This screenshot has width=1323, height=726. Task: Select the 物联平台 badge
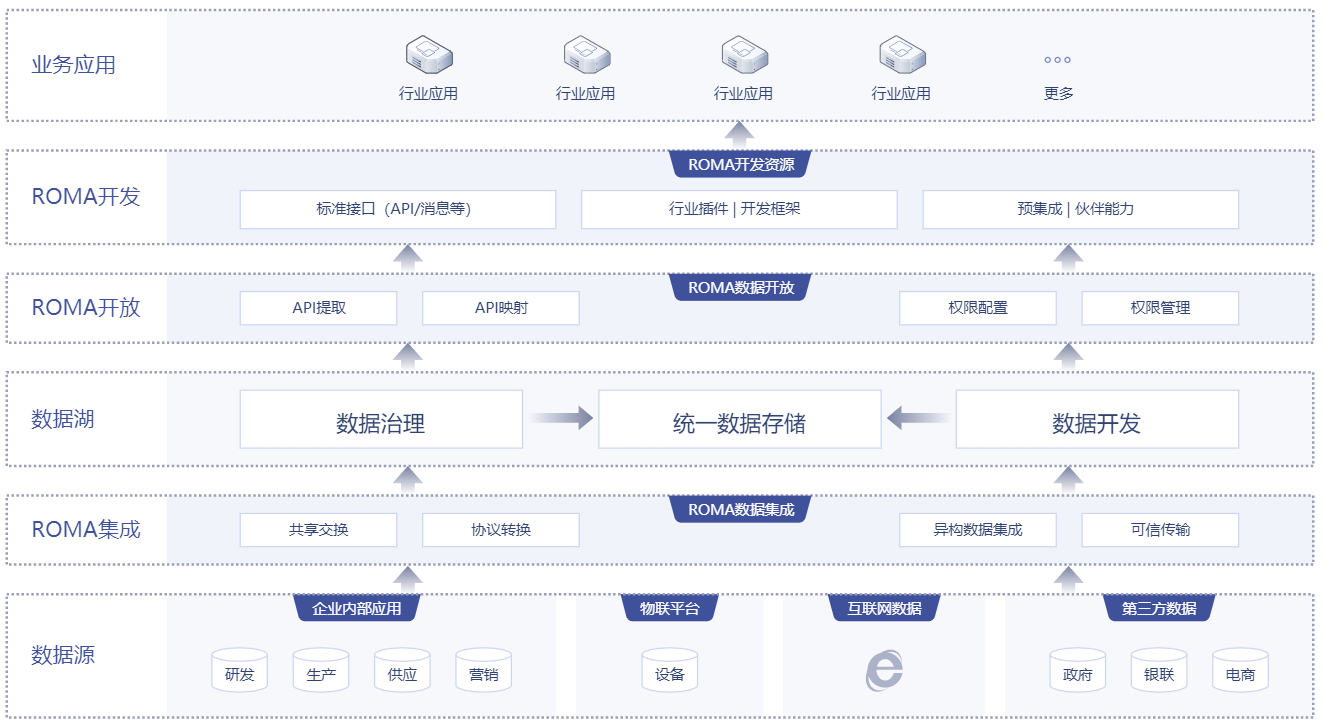(670, 608)
